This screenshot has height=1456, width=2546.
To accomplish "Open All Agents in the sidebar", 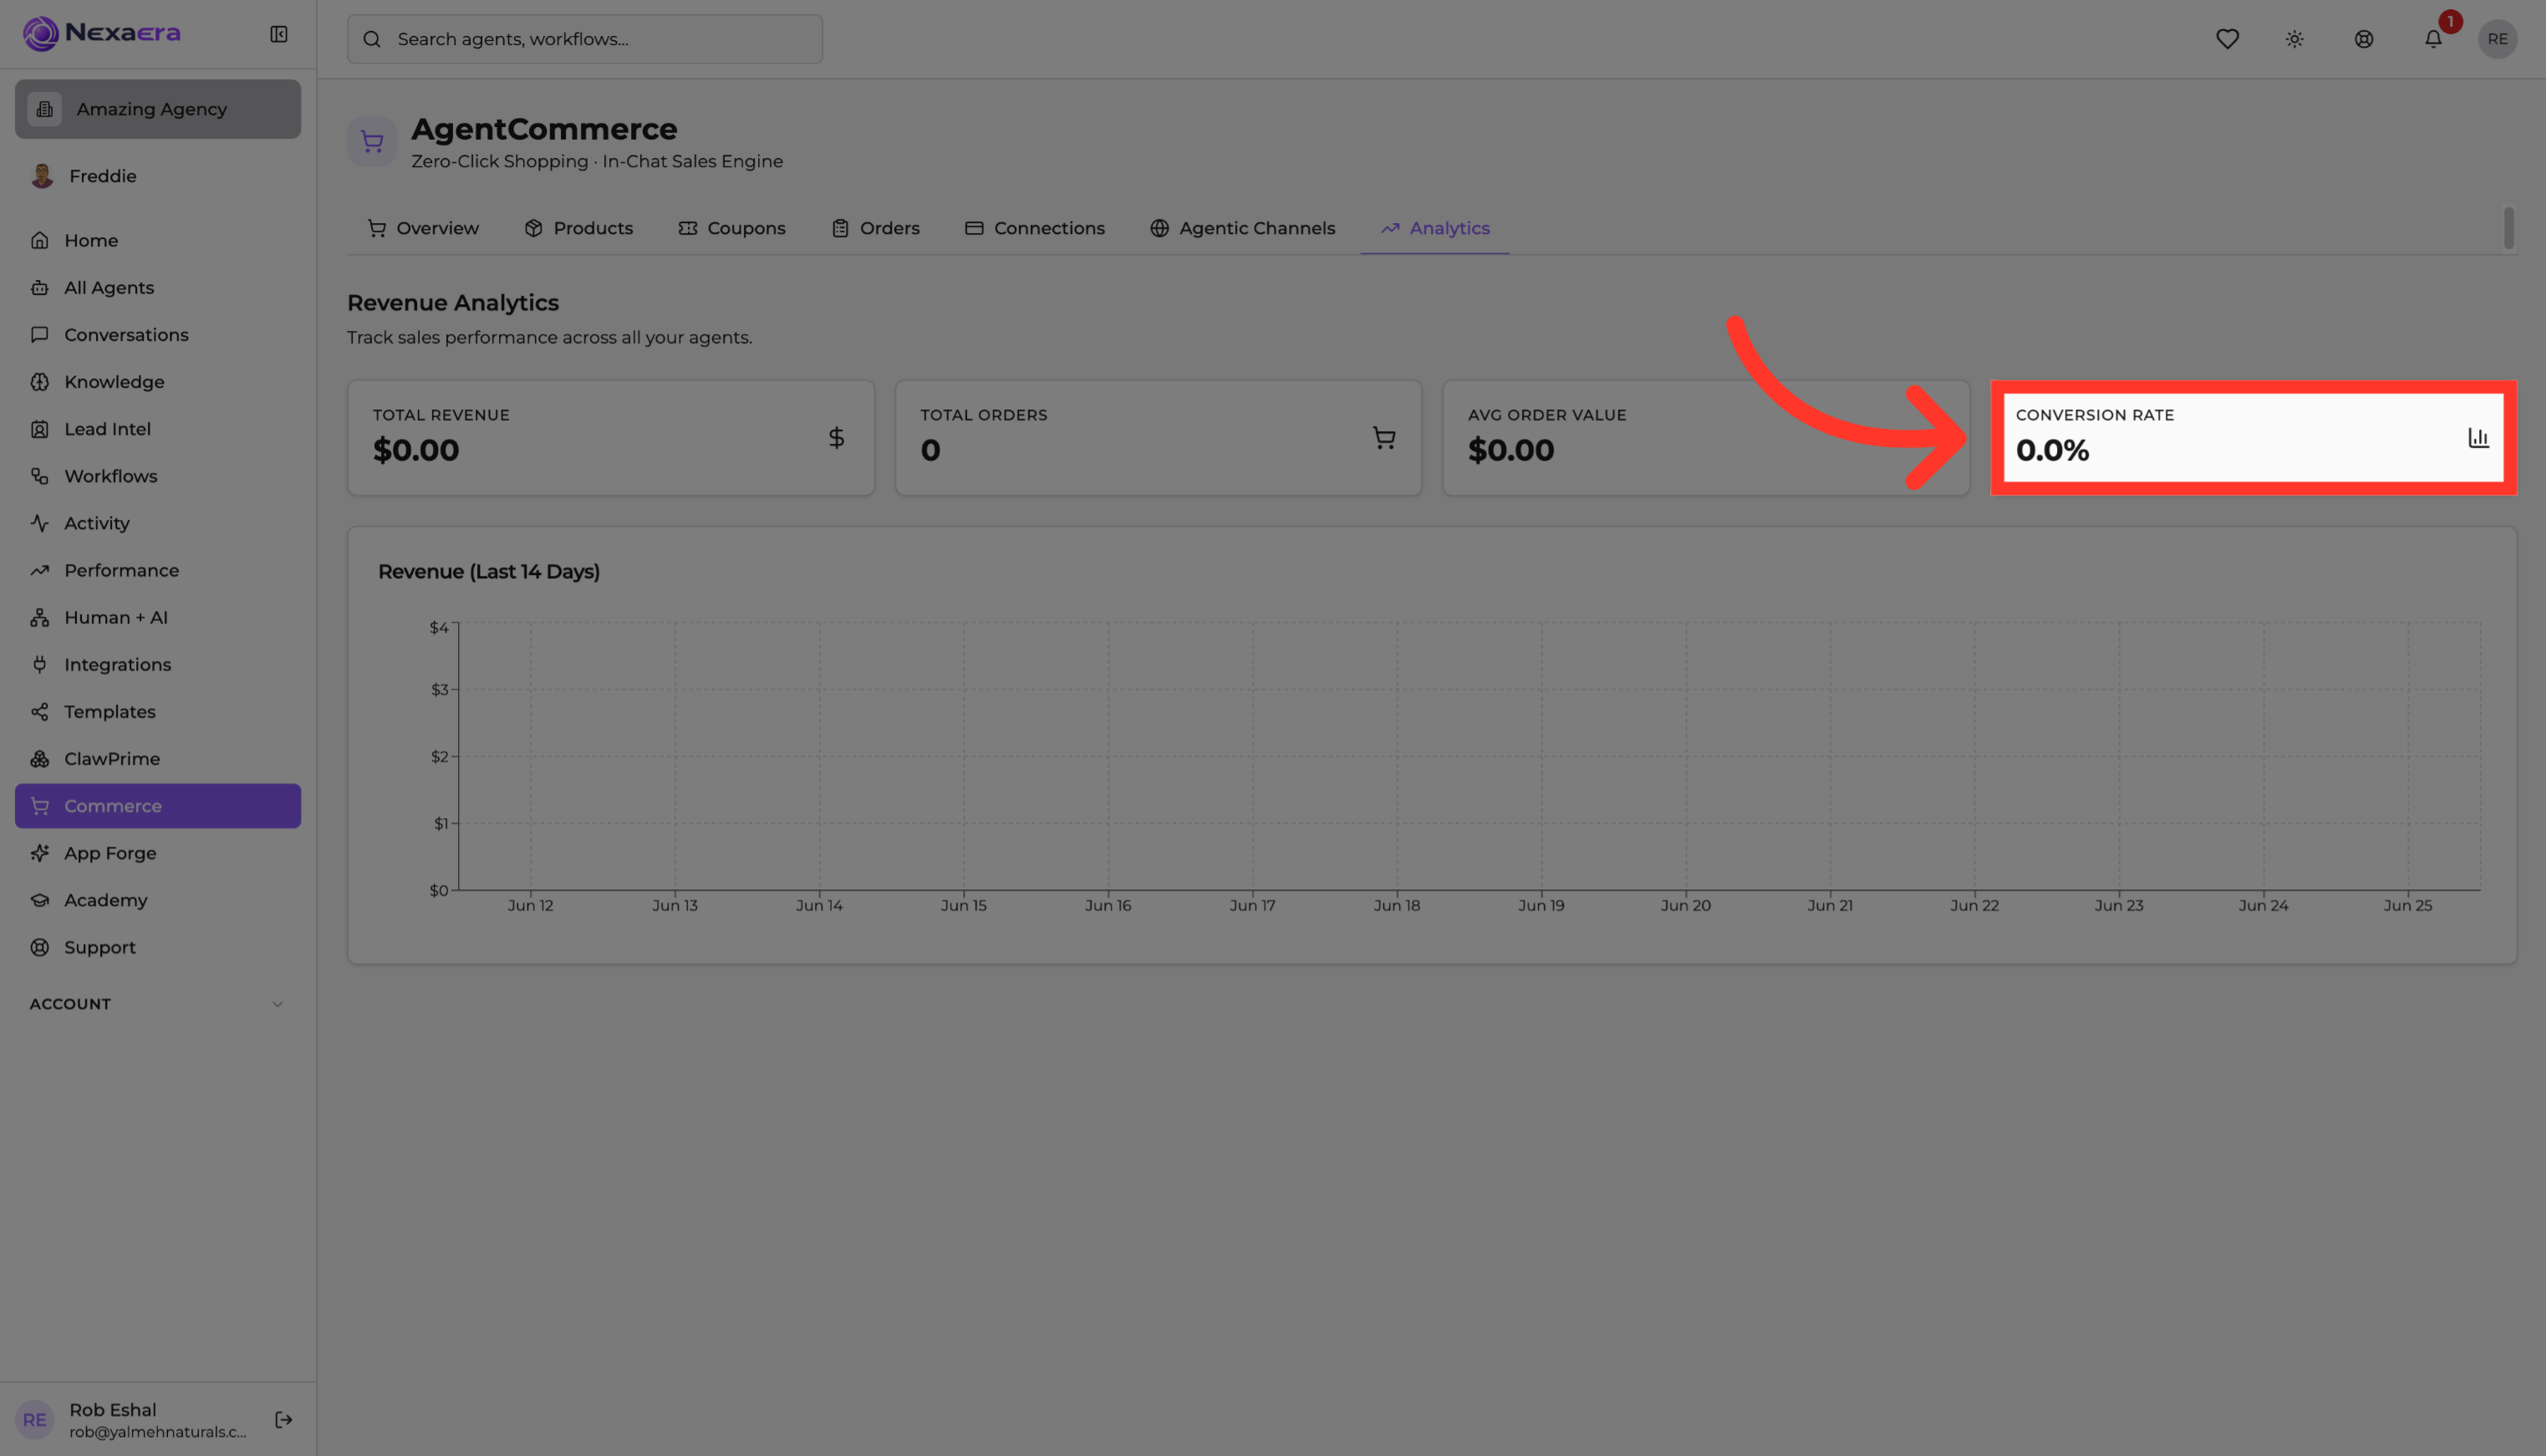I will (158, 287).
